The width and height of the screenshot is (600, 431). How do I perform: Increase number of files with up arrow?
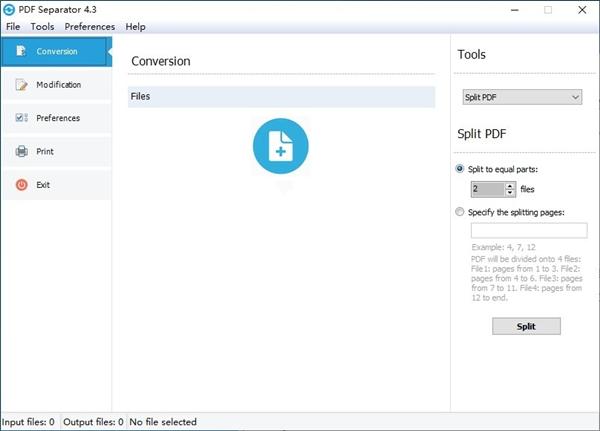pos(510,186)
